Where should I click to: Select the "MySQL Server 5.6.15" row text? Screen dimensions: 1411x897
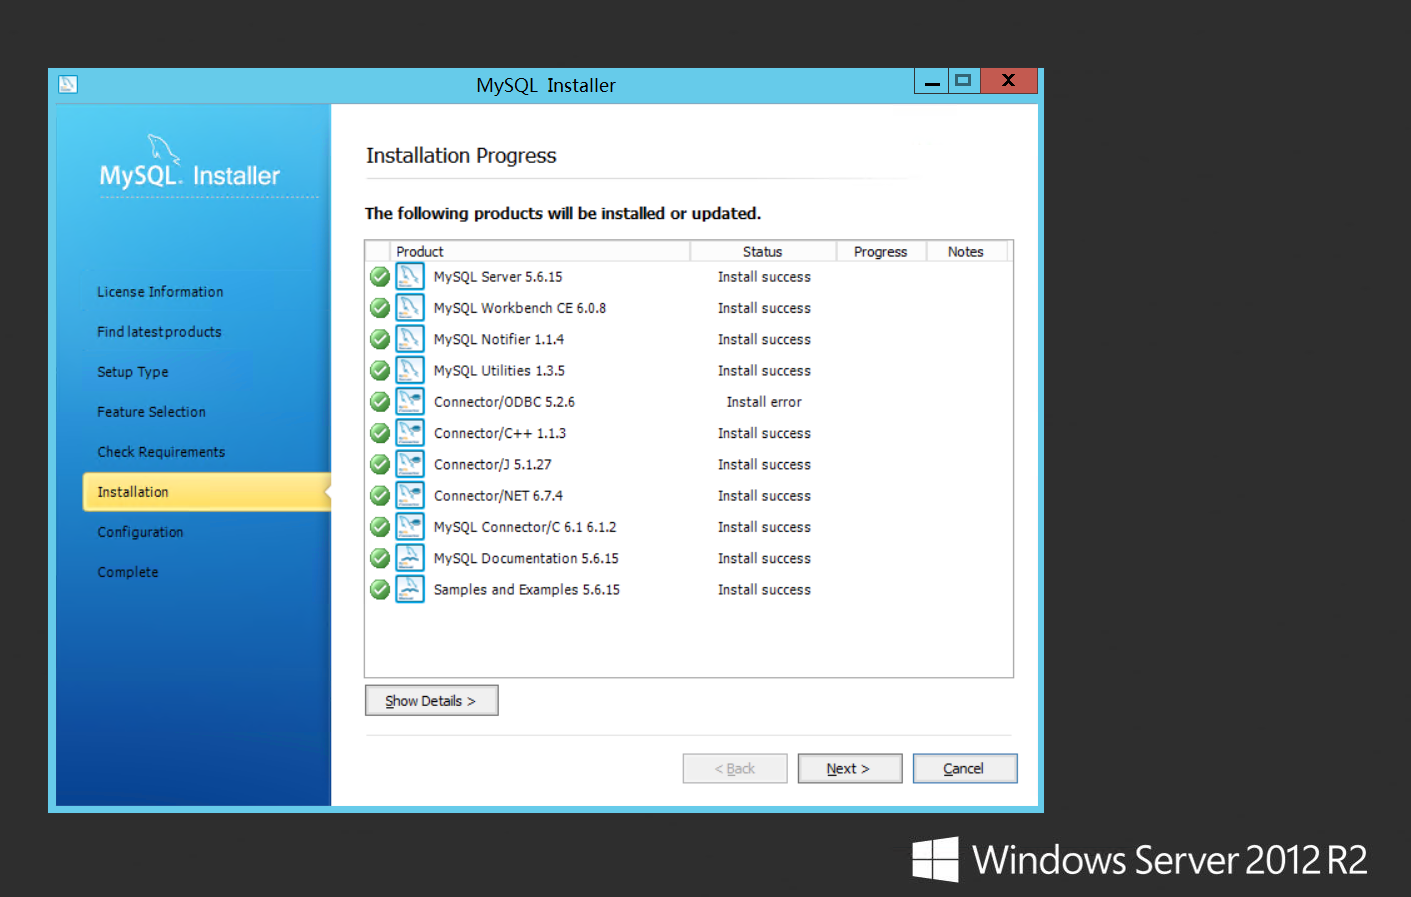pos(498,277)
